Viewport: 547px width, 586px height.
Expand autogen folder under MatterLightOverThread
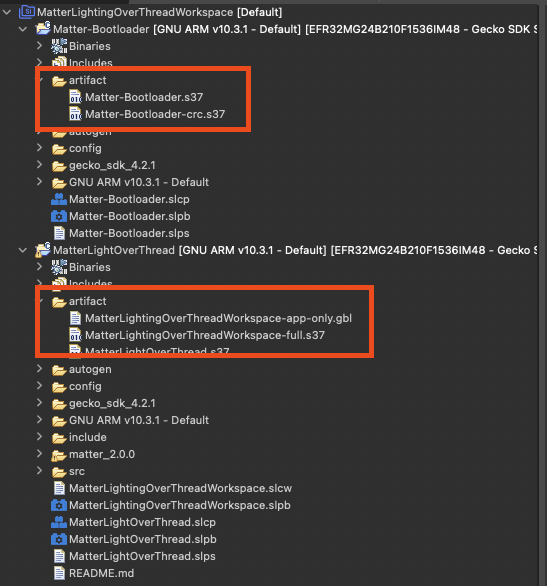click(x=39, y=368)
